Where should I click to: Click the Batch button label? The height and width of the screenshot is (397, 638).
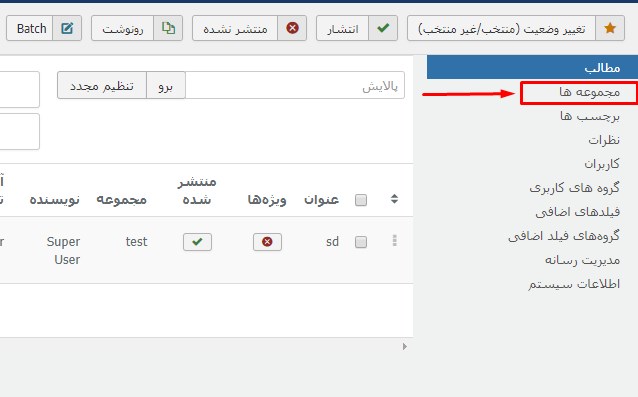point(31,28)
